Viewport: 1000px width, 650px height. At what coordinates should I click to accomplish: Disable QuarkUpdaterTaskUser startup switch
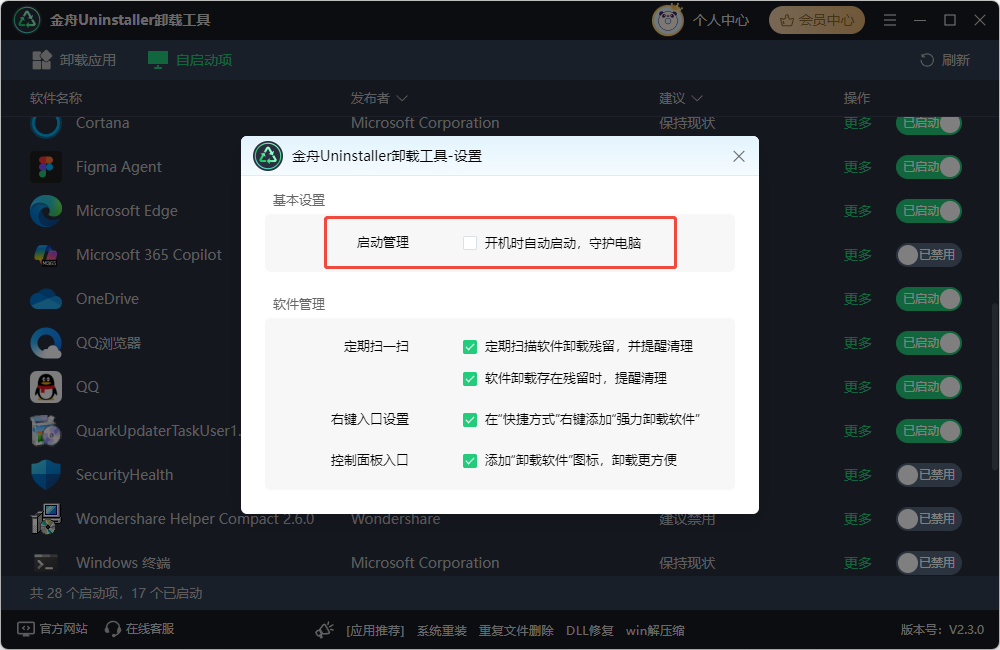(x=929, y=431)
